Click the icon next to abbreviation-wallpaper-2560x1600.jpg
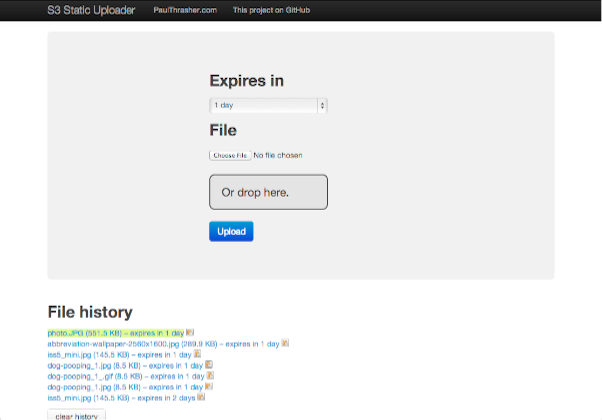602x420 pixels. [285, 343]
